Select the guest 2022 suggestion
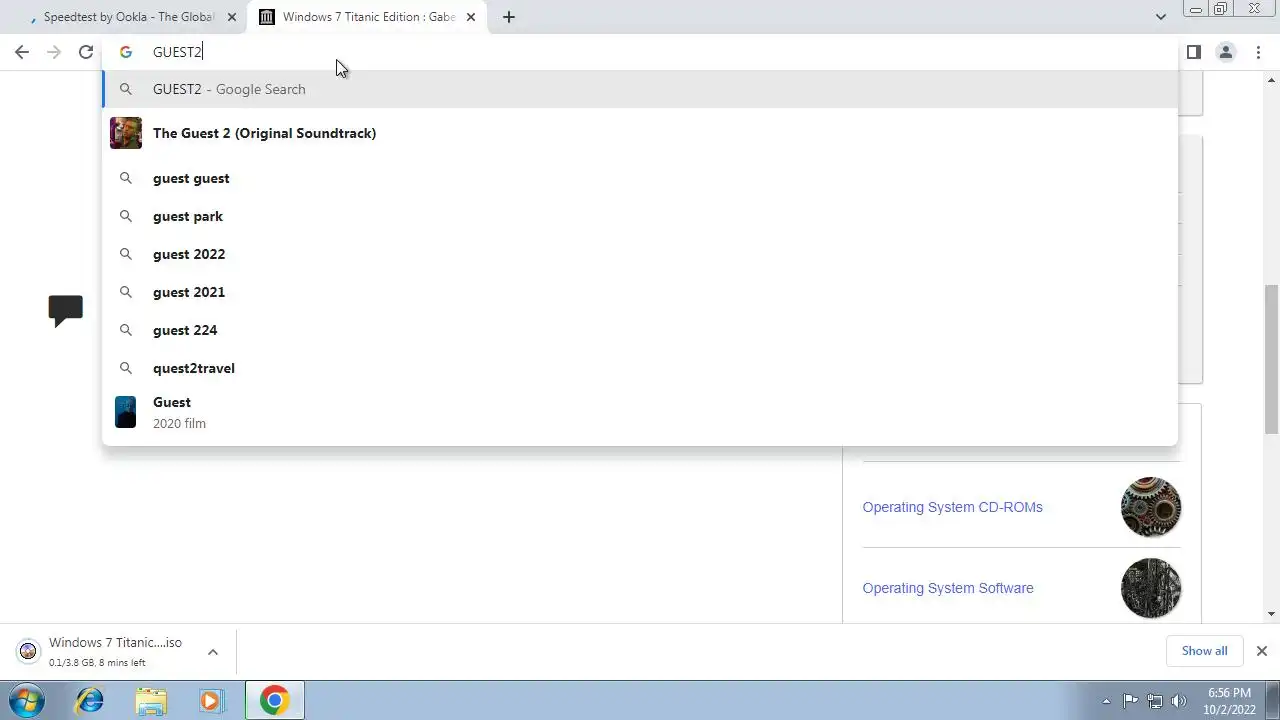This screenshot has width=1280, height=720. [640, 254]
